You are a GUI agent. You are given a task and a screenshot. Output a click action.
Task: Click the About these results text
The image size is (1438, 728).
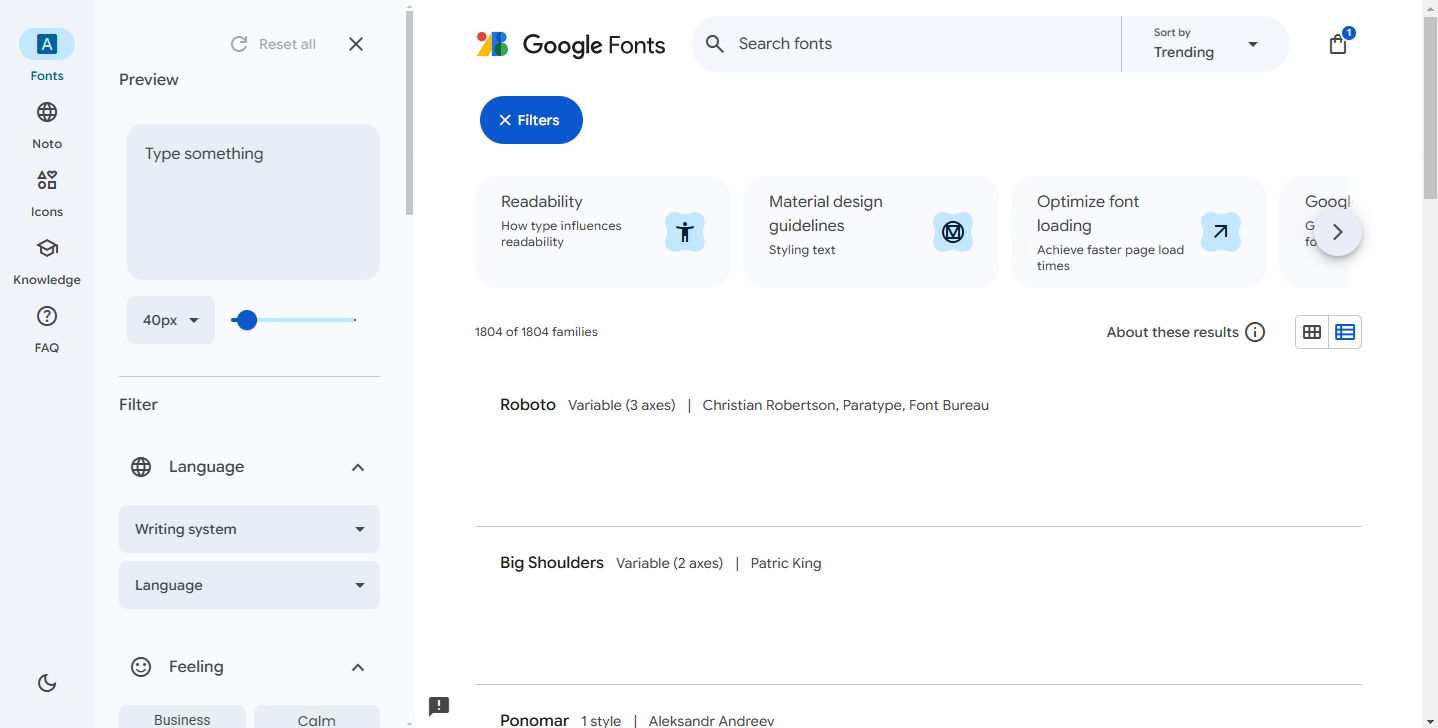[x=1173, y=332]
